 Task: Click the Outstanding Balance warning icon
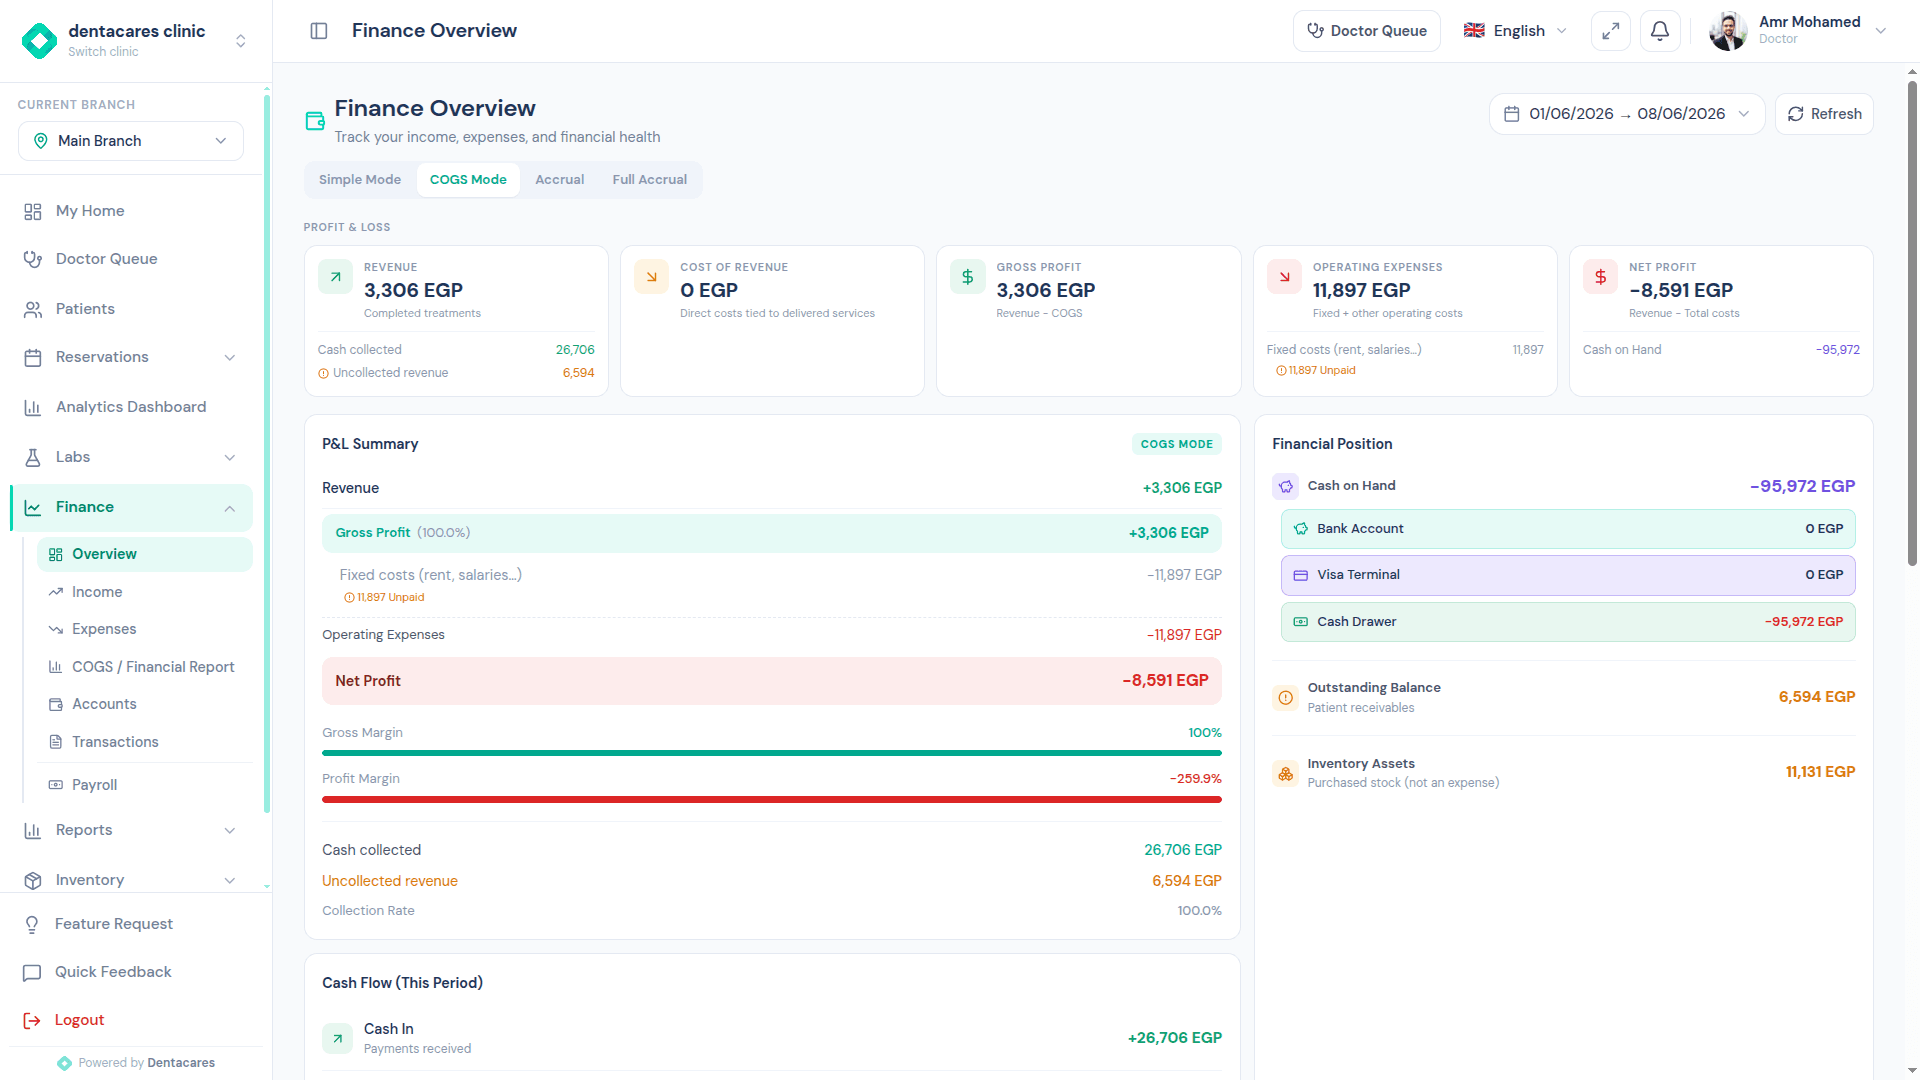[x=1285, y=697]
